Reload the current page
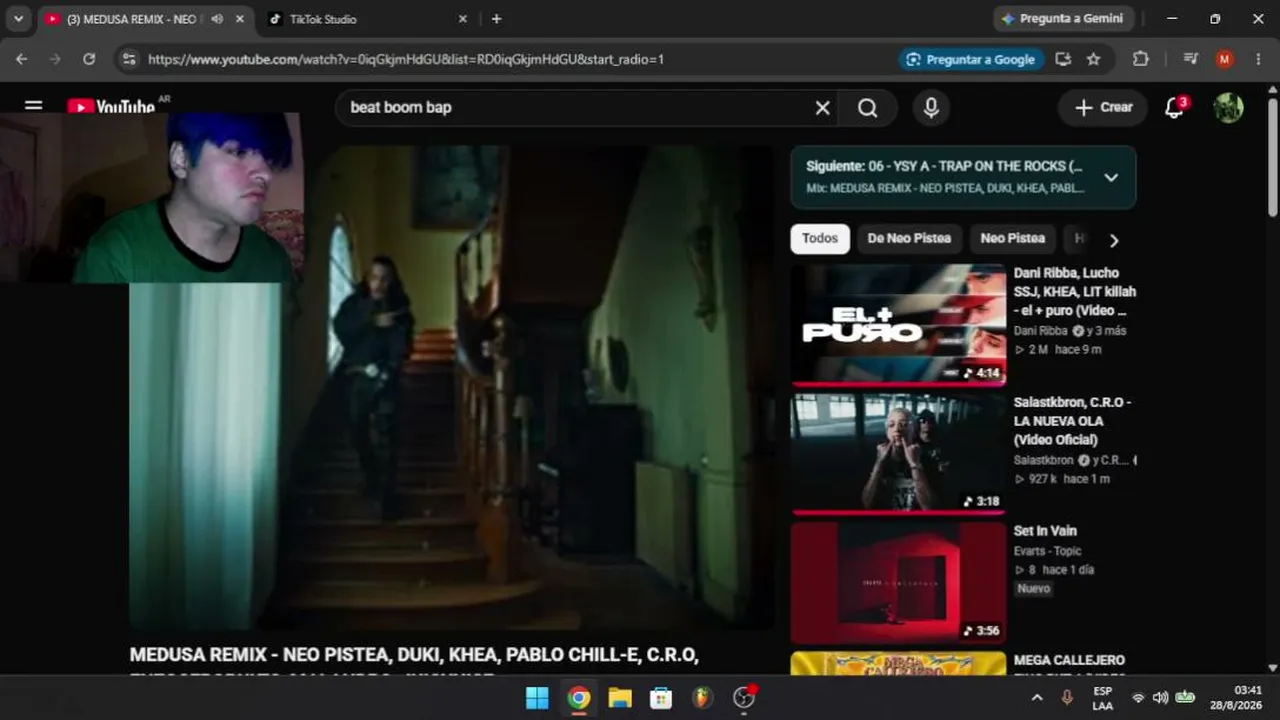1280x720 pixels. coord(89,59)
